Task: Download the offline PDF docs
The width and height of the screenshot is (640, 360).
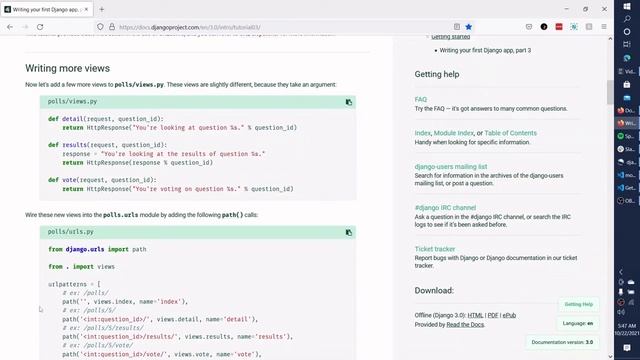Action: tap(493, 315)
